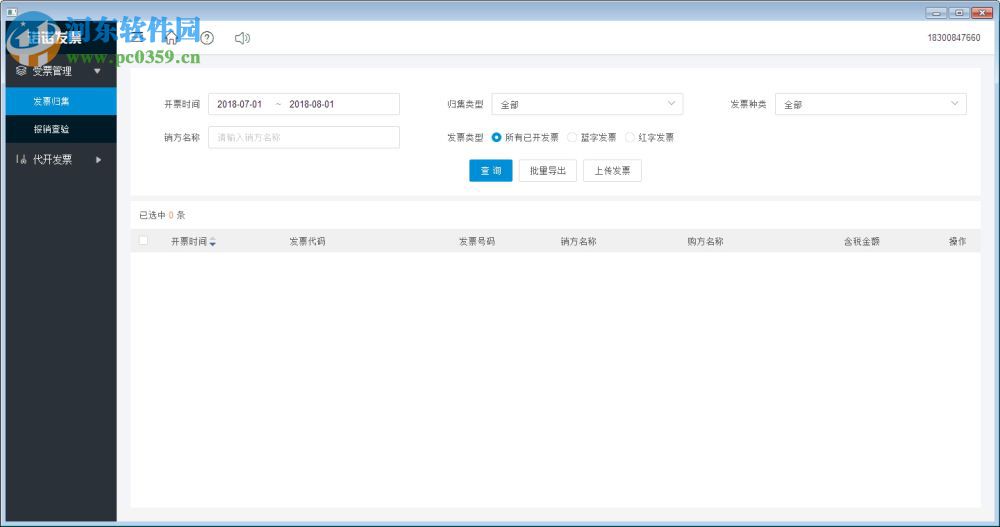The image size is (1000, 527).
Task: Click the 含税金额 column header
Action: click(862, 241)
